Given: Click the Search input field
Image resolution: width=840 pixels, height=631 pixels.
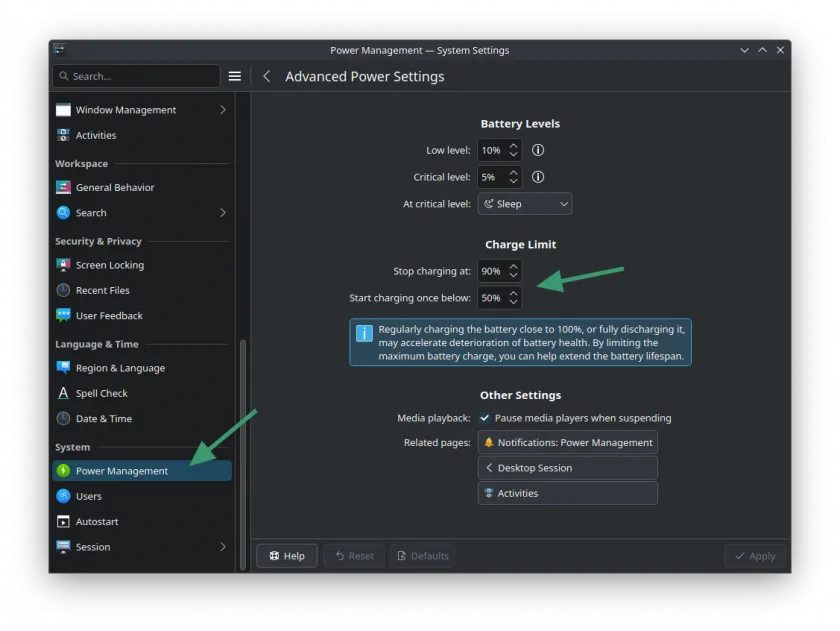Looking at the screenshot, I should click(x=137, y=76).
